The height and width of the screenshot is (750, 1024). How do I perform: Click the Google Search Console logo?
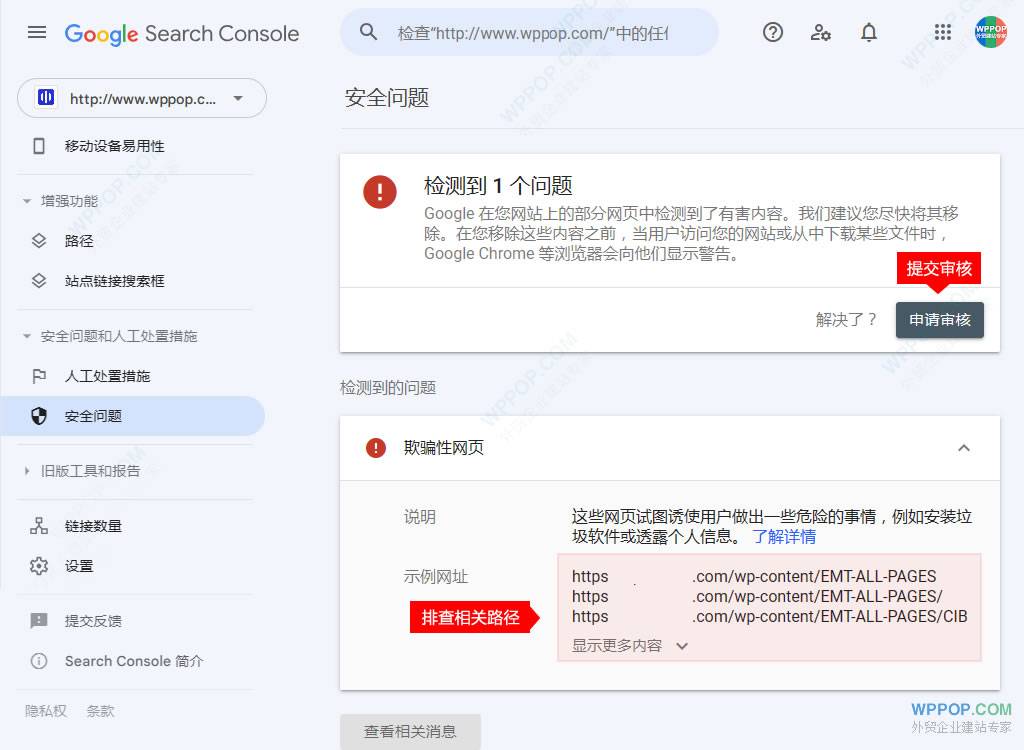182,34
